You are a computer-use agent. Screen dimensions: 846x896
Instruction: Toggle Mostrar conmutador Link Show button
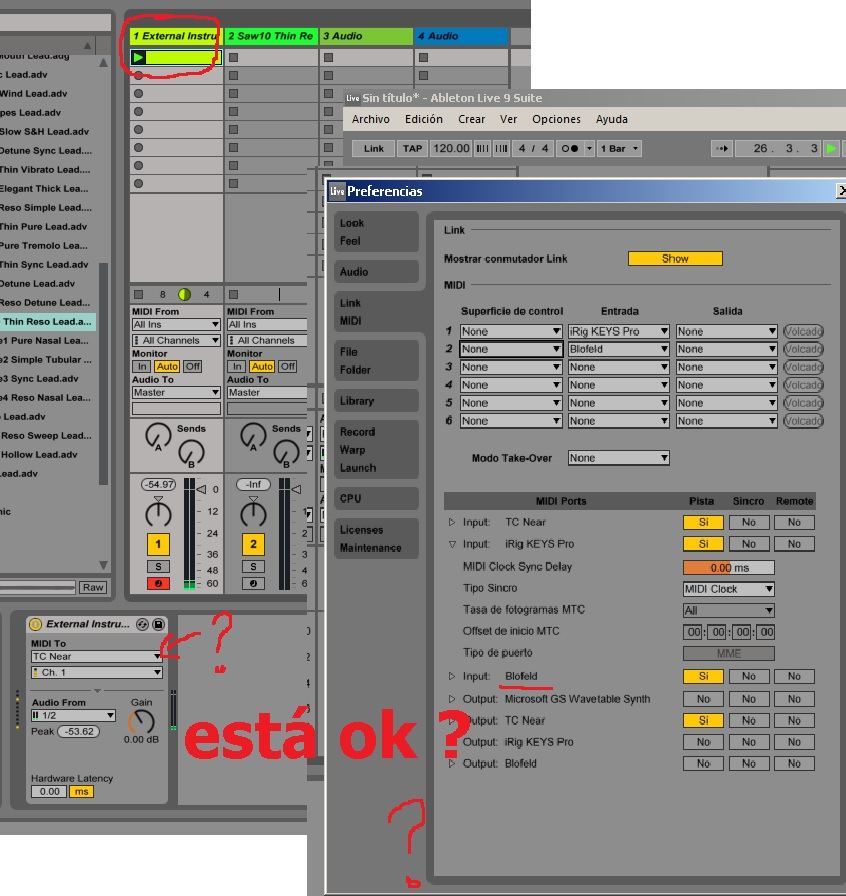tap(675, 258)
